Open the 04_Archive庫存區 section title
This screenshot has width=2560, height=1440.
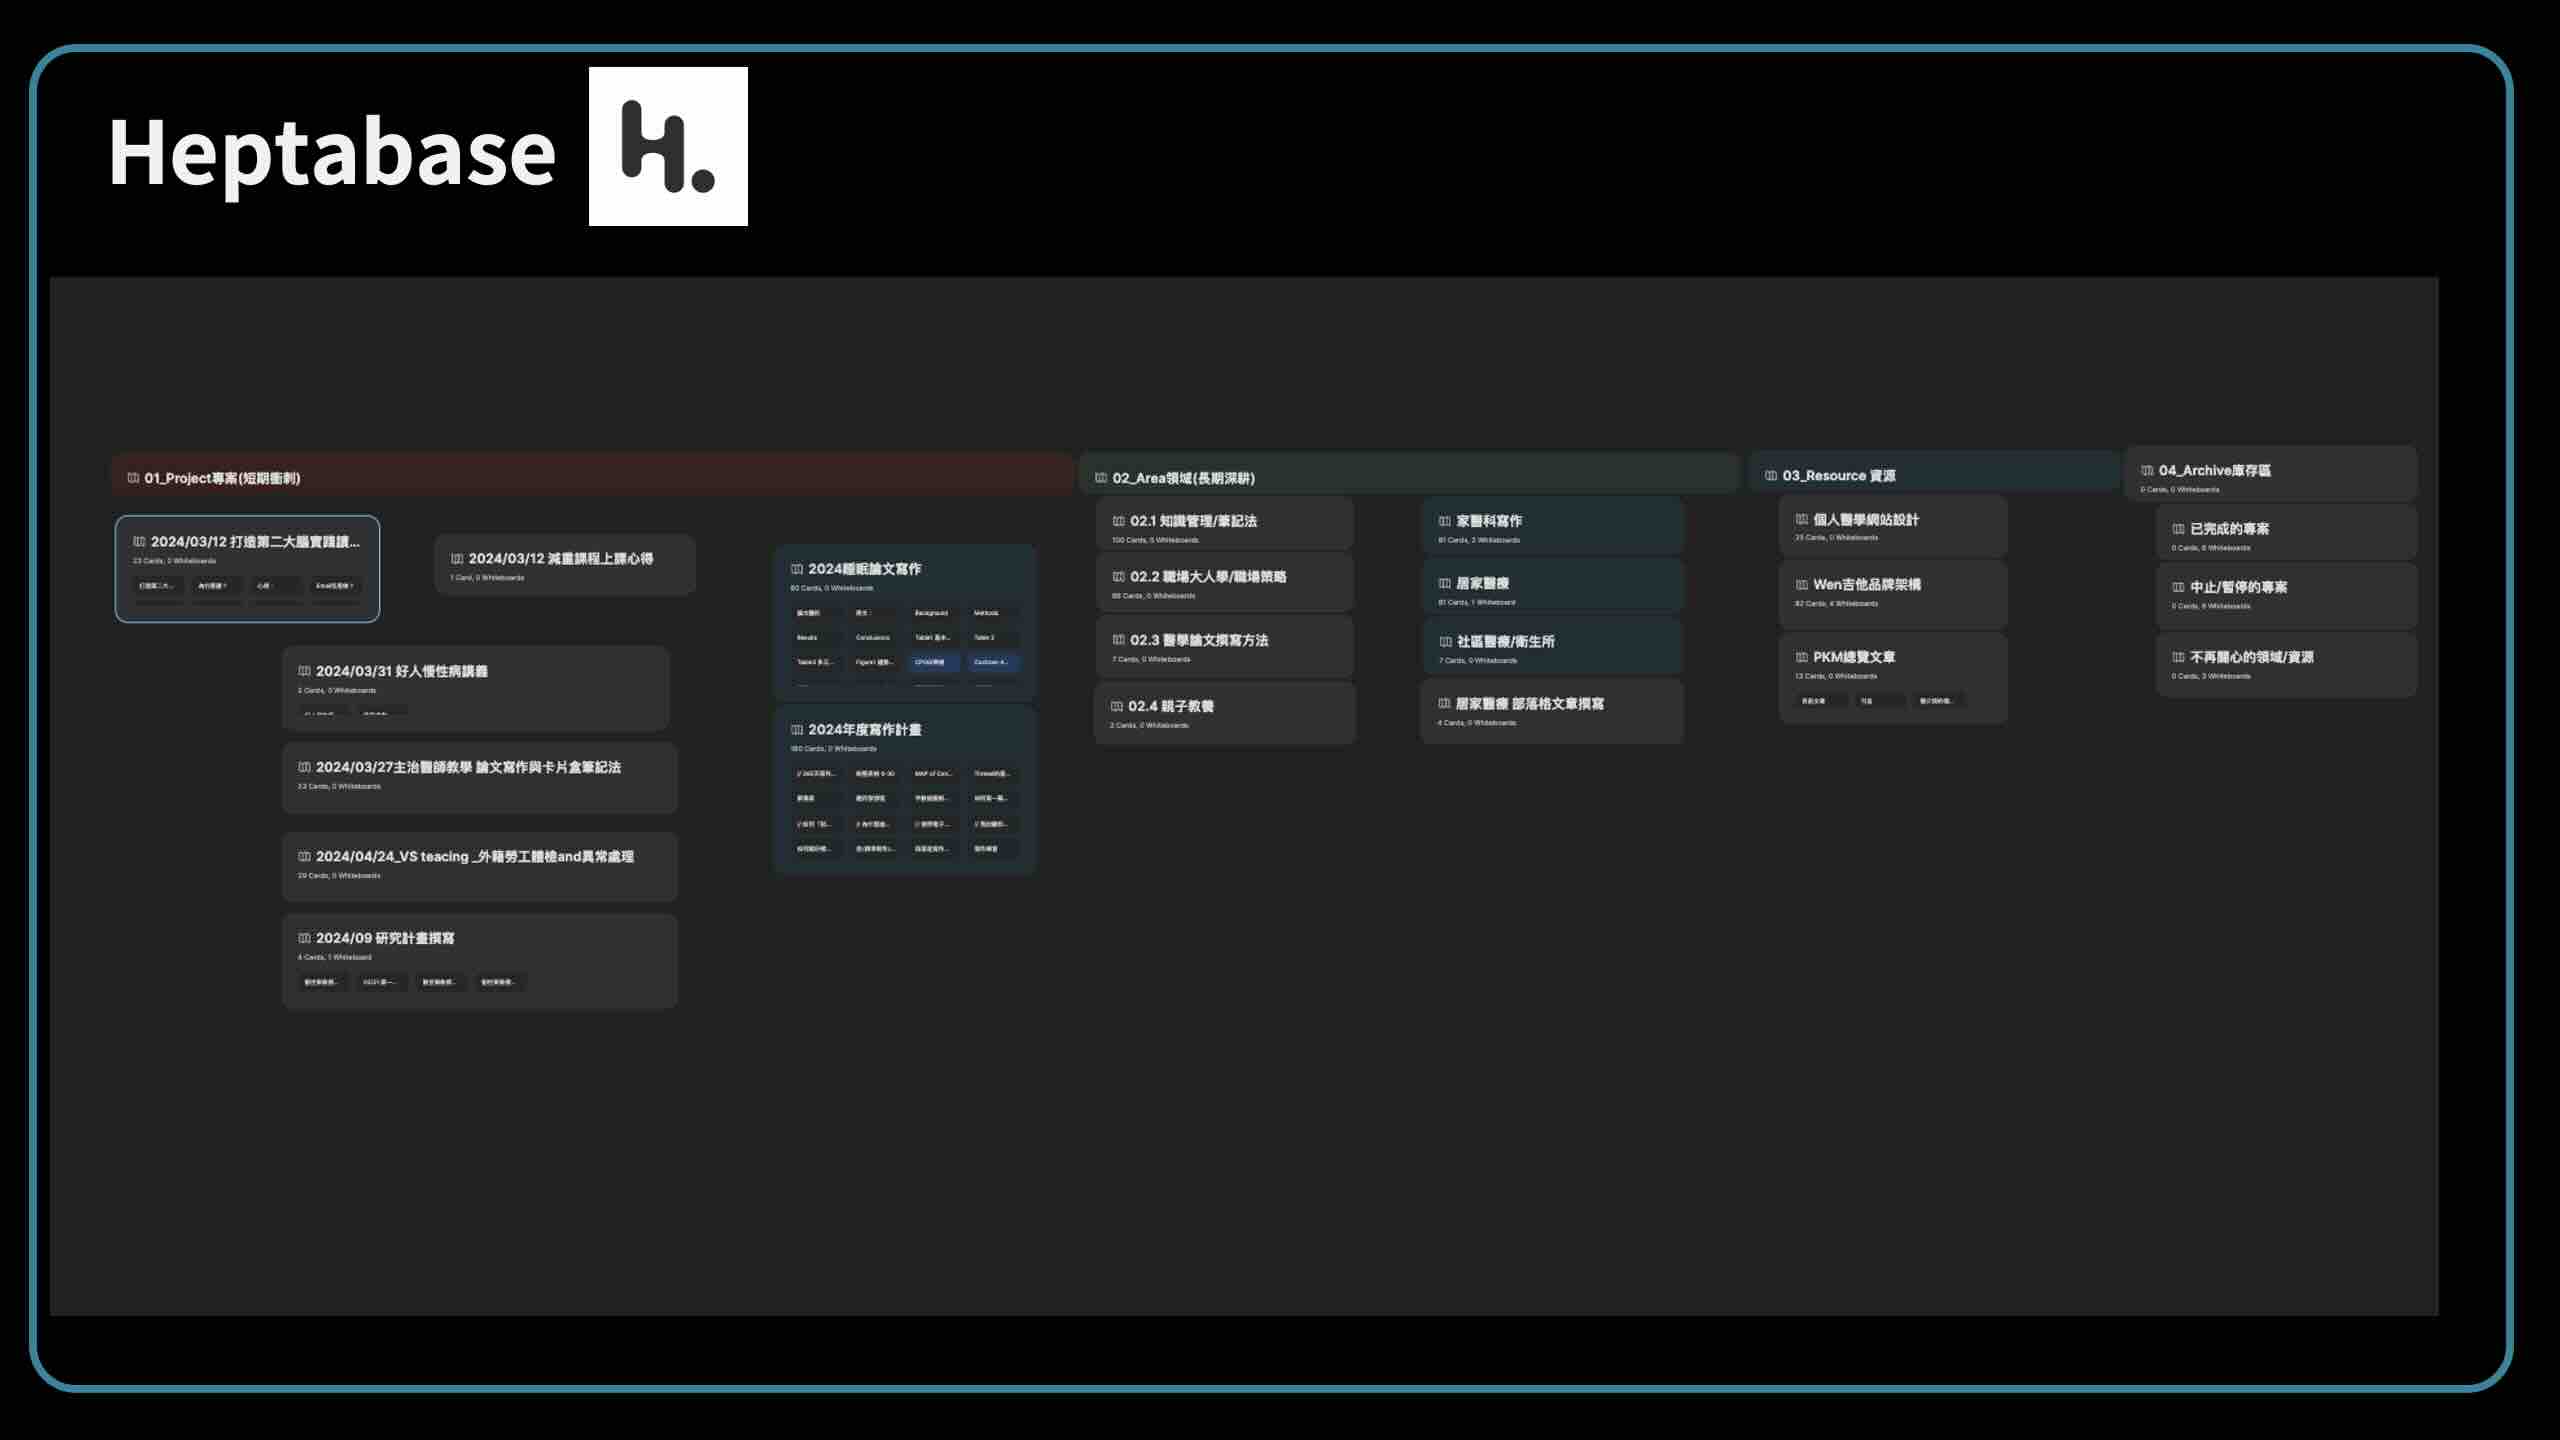click(2214, 470)
